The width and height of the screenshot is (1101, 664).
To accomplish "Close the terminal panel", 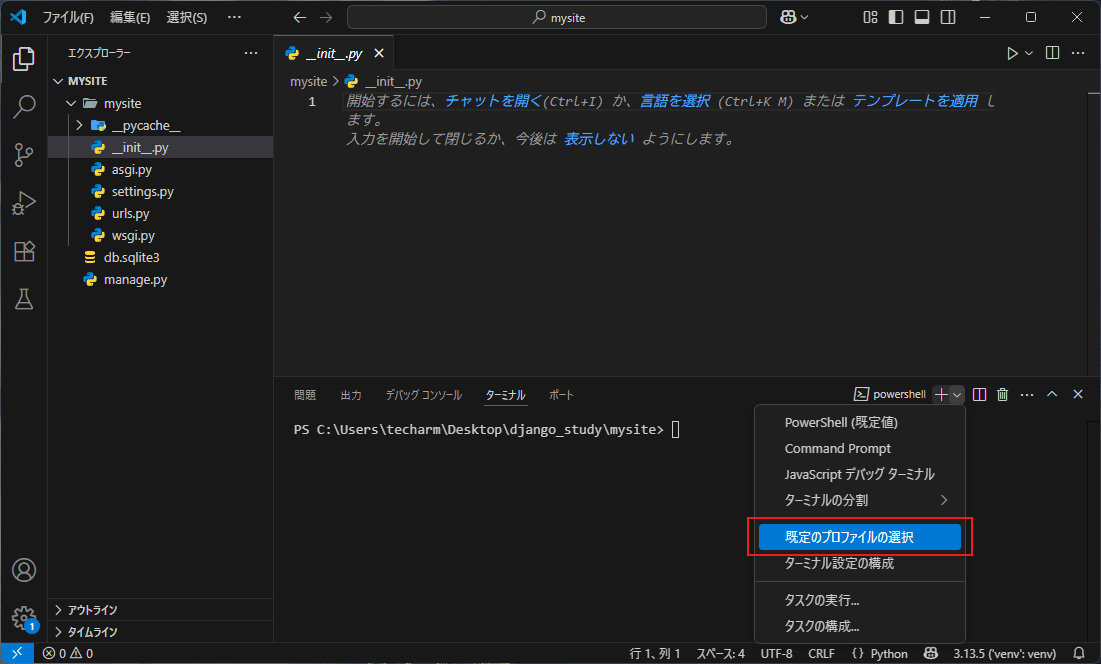I will 1078,394.
